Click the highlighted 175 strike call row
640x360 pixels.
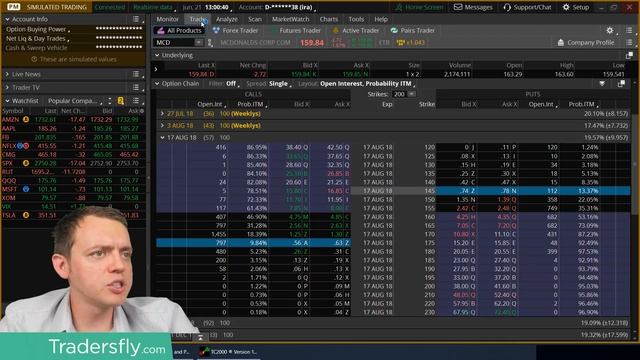coord(253,243)
